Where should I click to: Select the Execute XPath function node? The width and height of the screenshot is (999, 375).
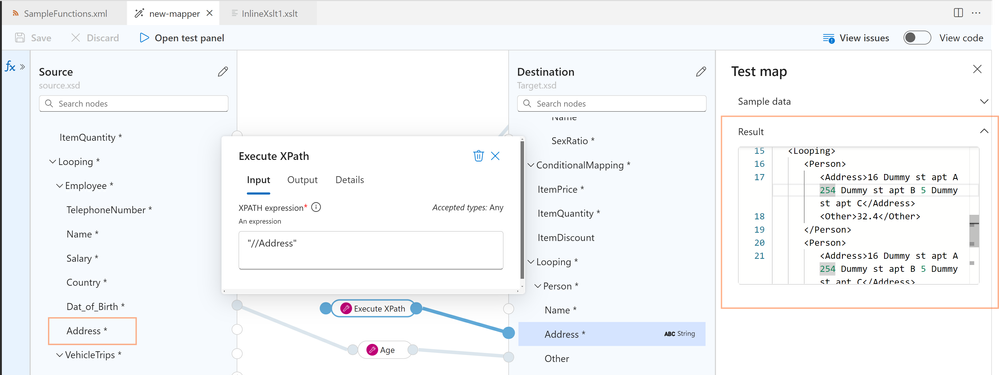click(373, 309)
